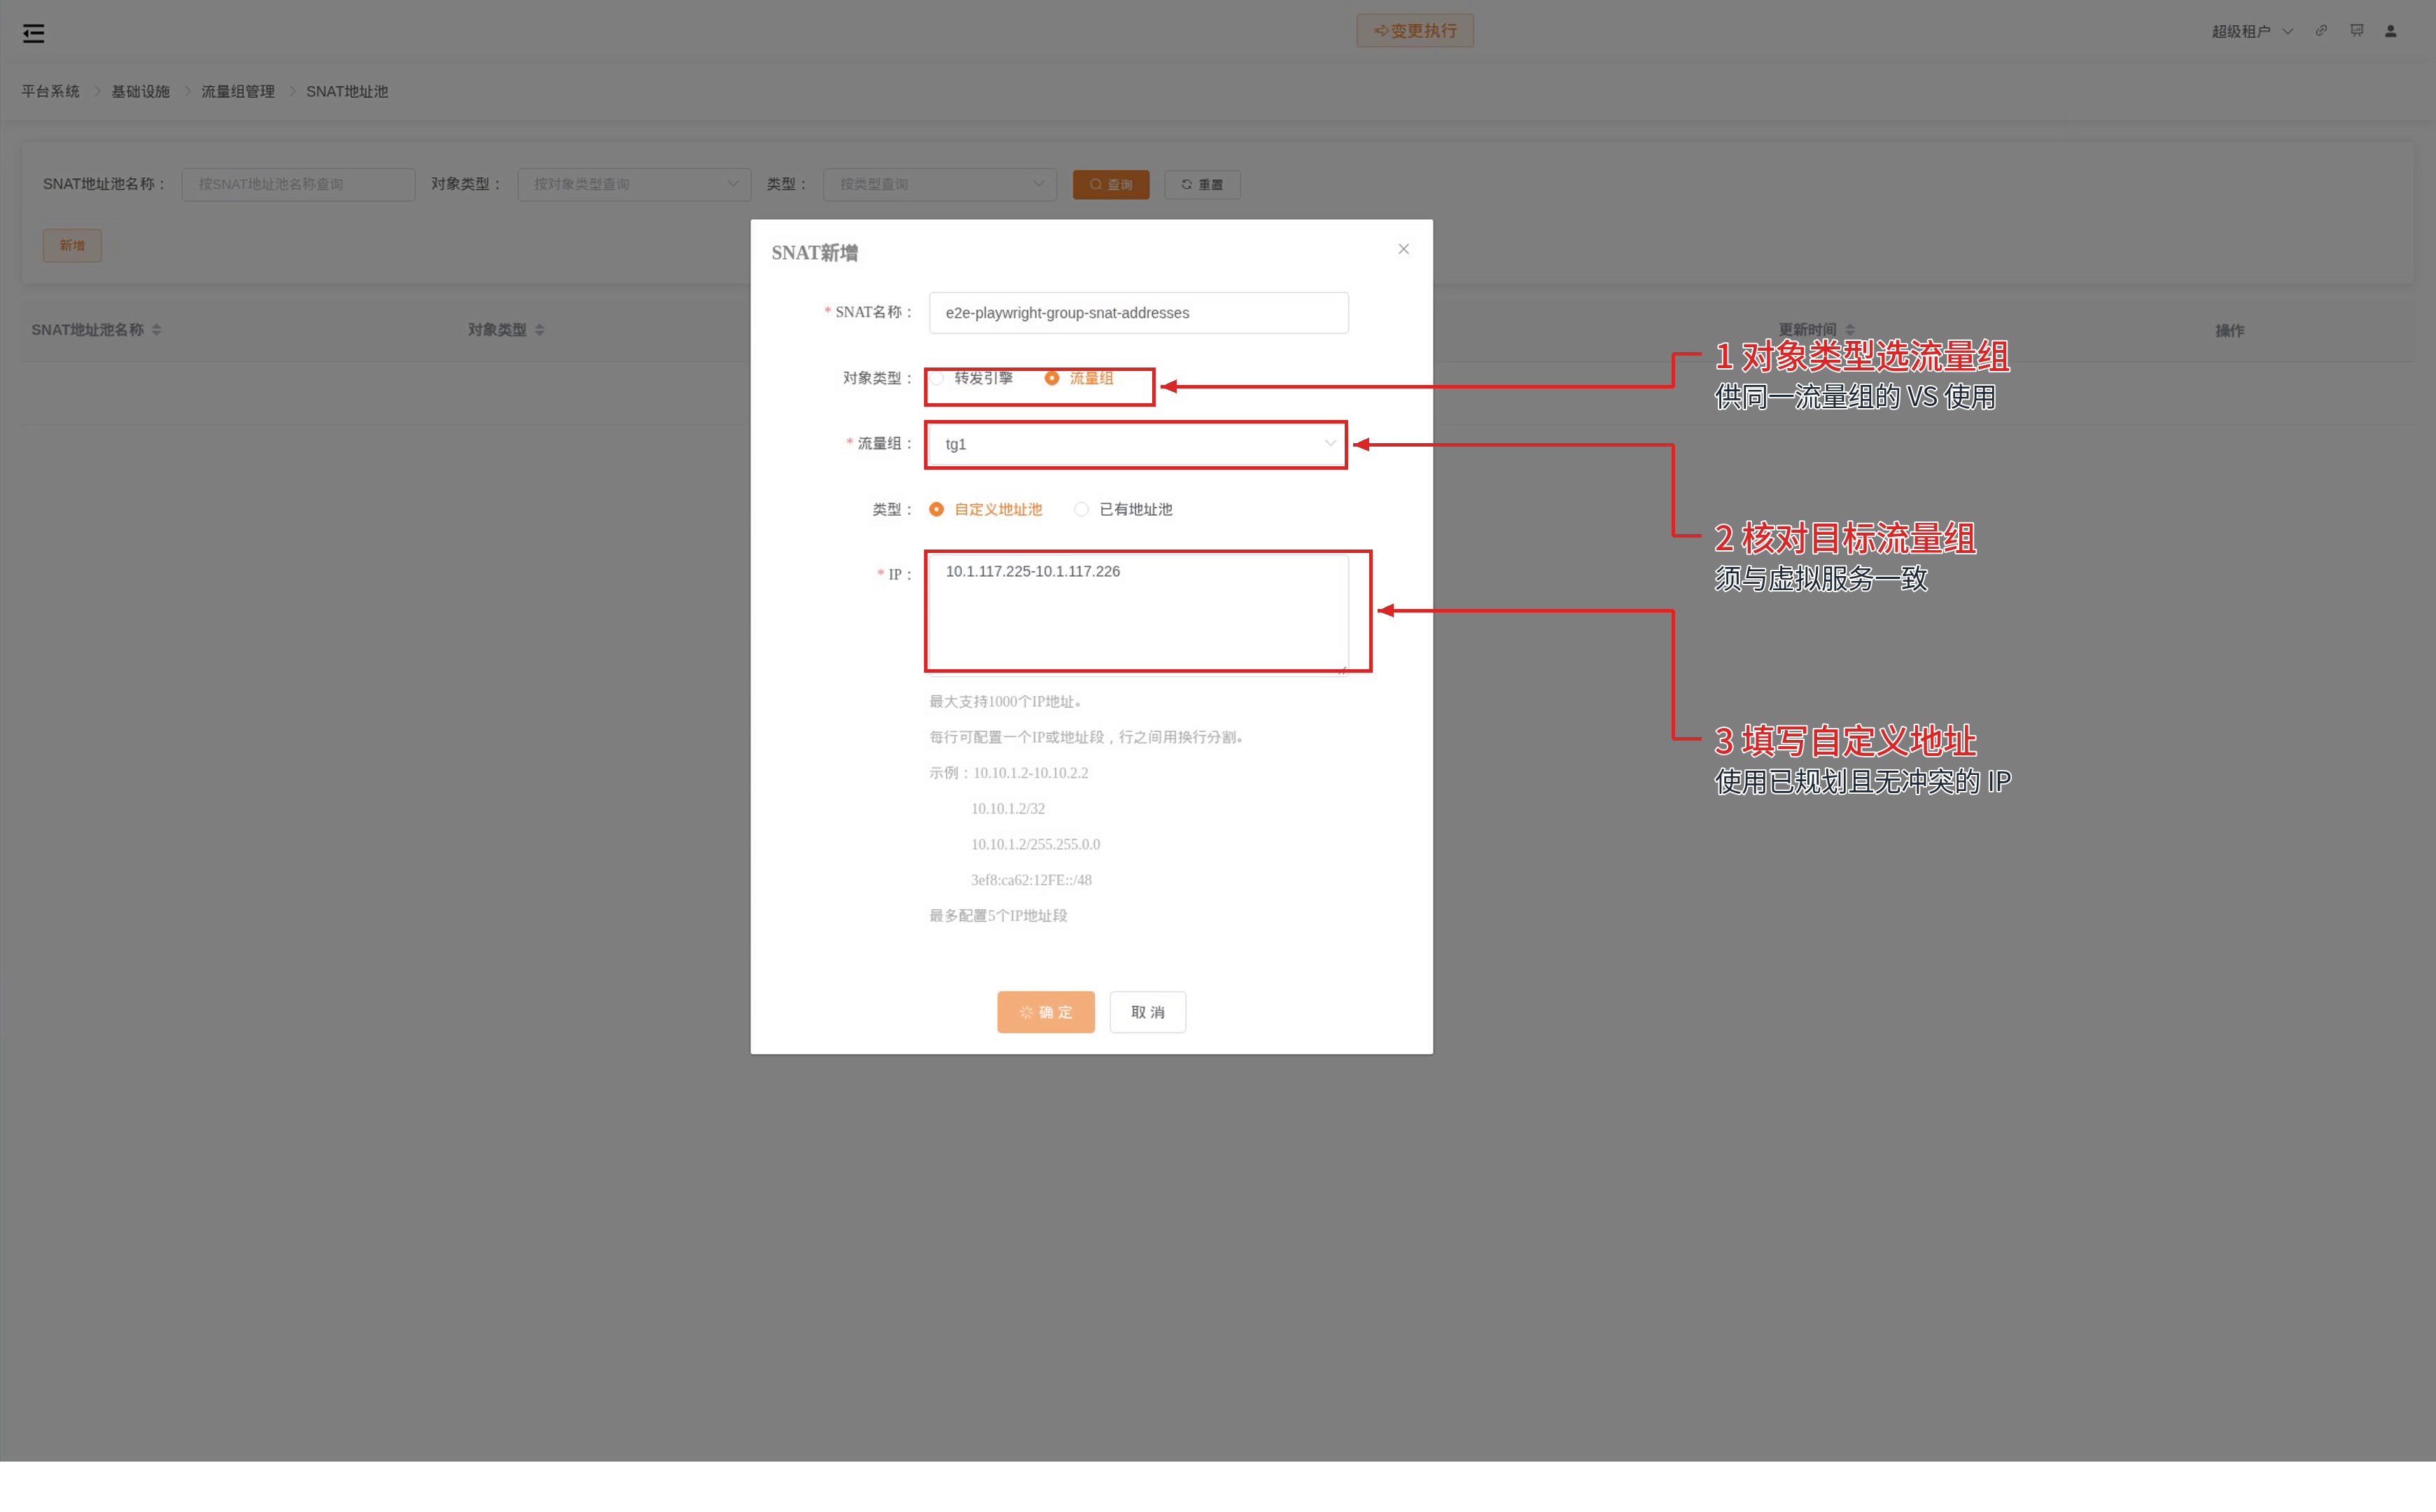Open the user profile icon
The image size is (2436, 1512).
pyautogui.click(x=2390, y=31)
